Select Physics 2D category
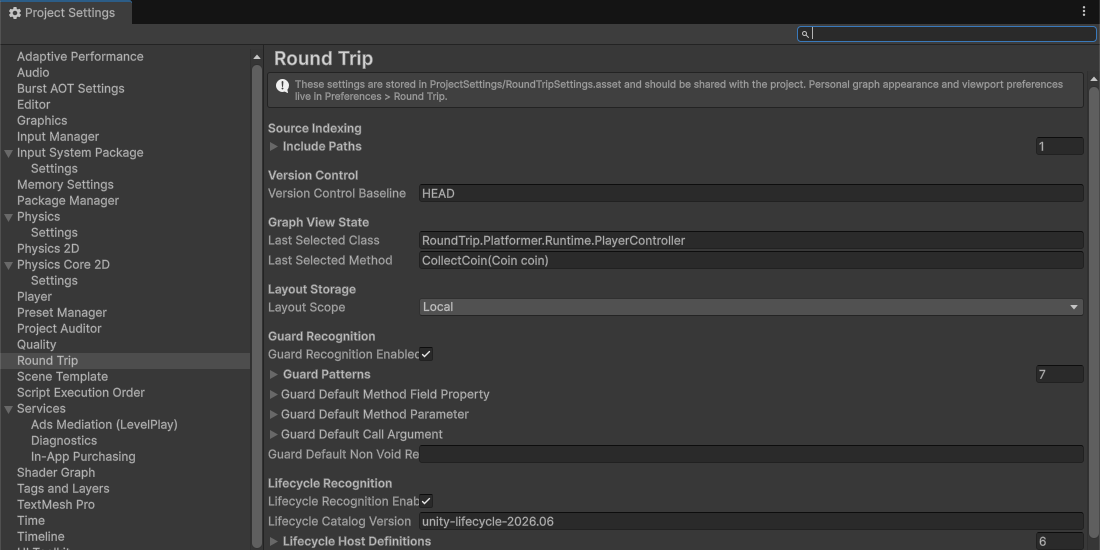Viewport: 1100px width, 550px height. (48, 248)
